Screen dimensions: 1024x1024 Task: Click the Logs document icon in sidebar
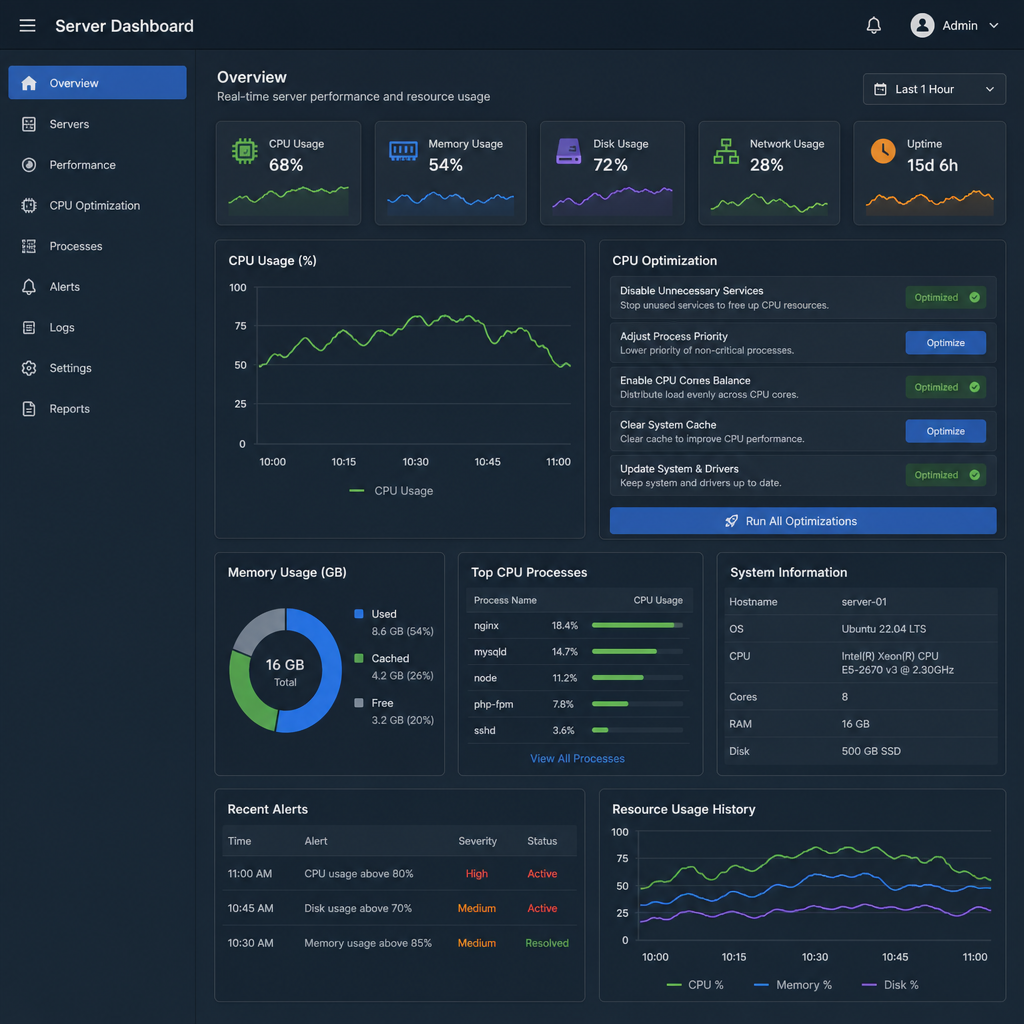[29, 327]
